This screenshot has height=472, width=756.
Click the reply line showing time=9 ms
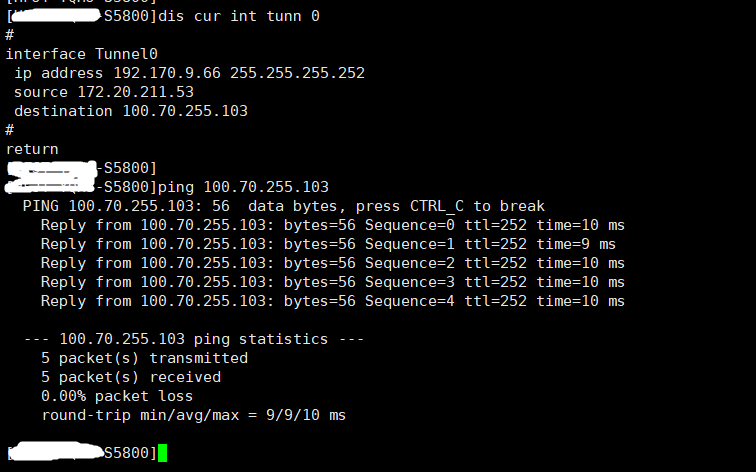pyautogui.click(x=328, y=244)
